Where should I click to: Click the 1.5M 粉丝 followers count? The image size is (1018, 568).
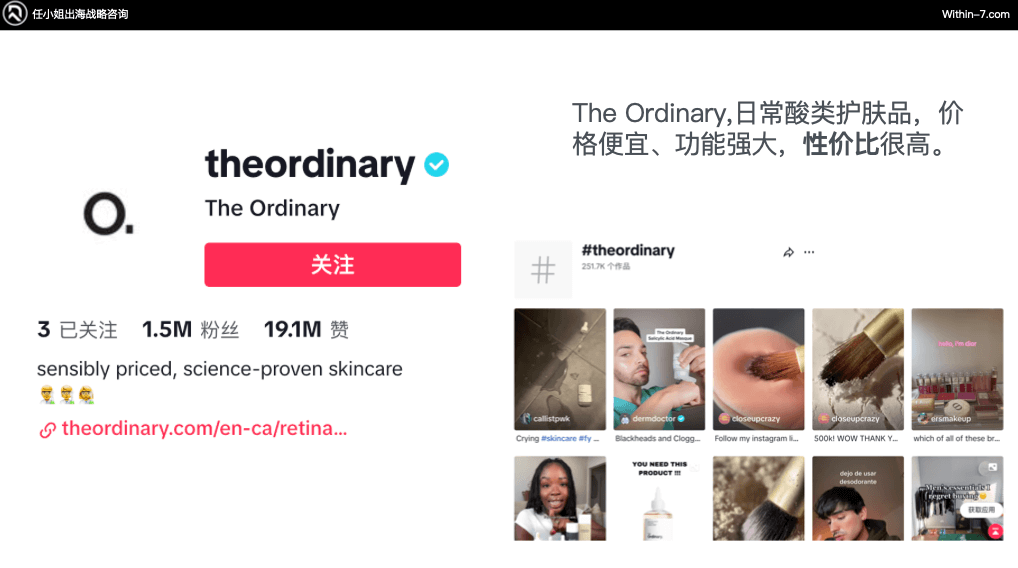[191, 329]
